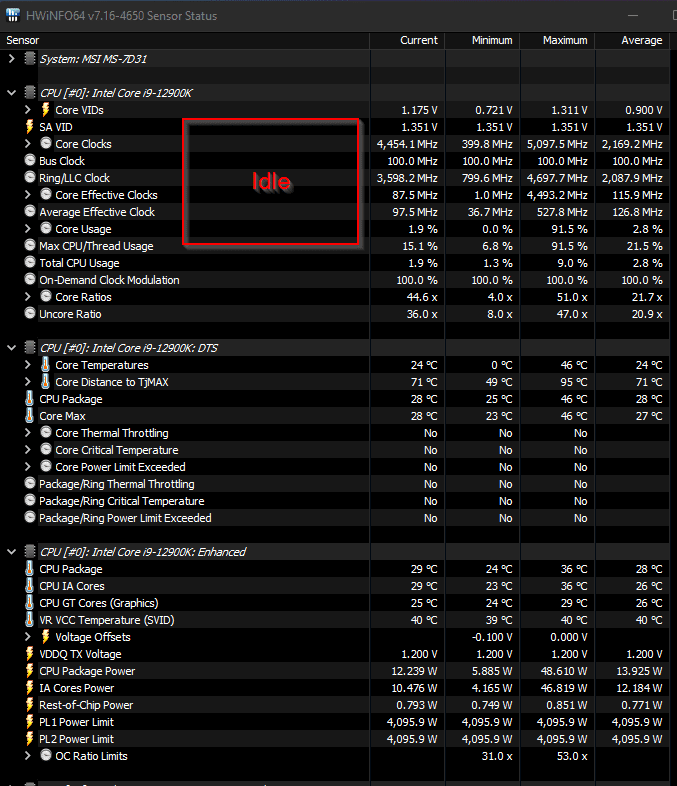Collapse the Intel Core i9-12900K: DTS section
The height and width of the screenshot is (786, 677).
(12, 347)
